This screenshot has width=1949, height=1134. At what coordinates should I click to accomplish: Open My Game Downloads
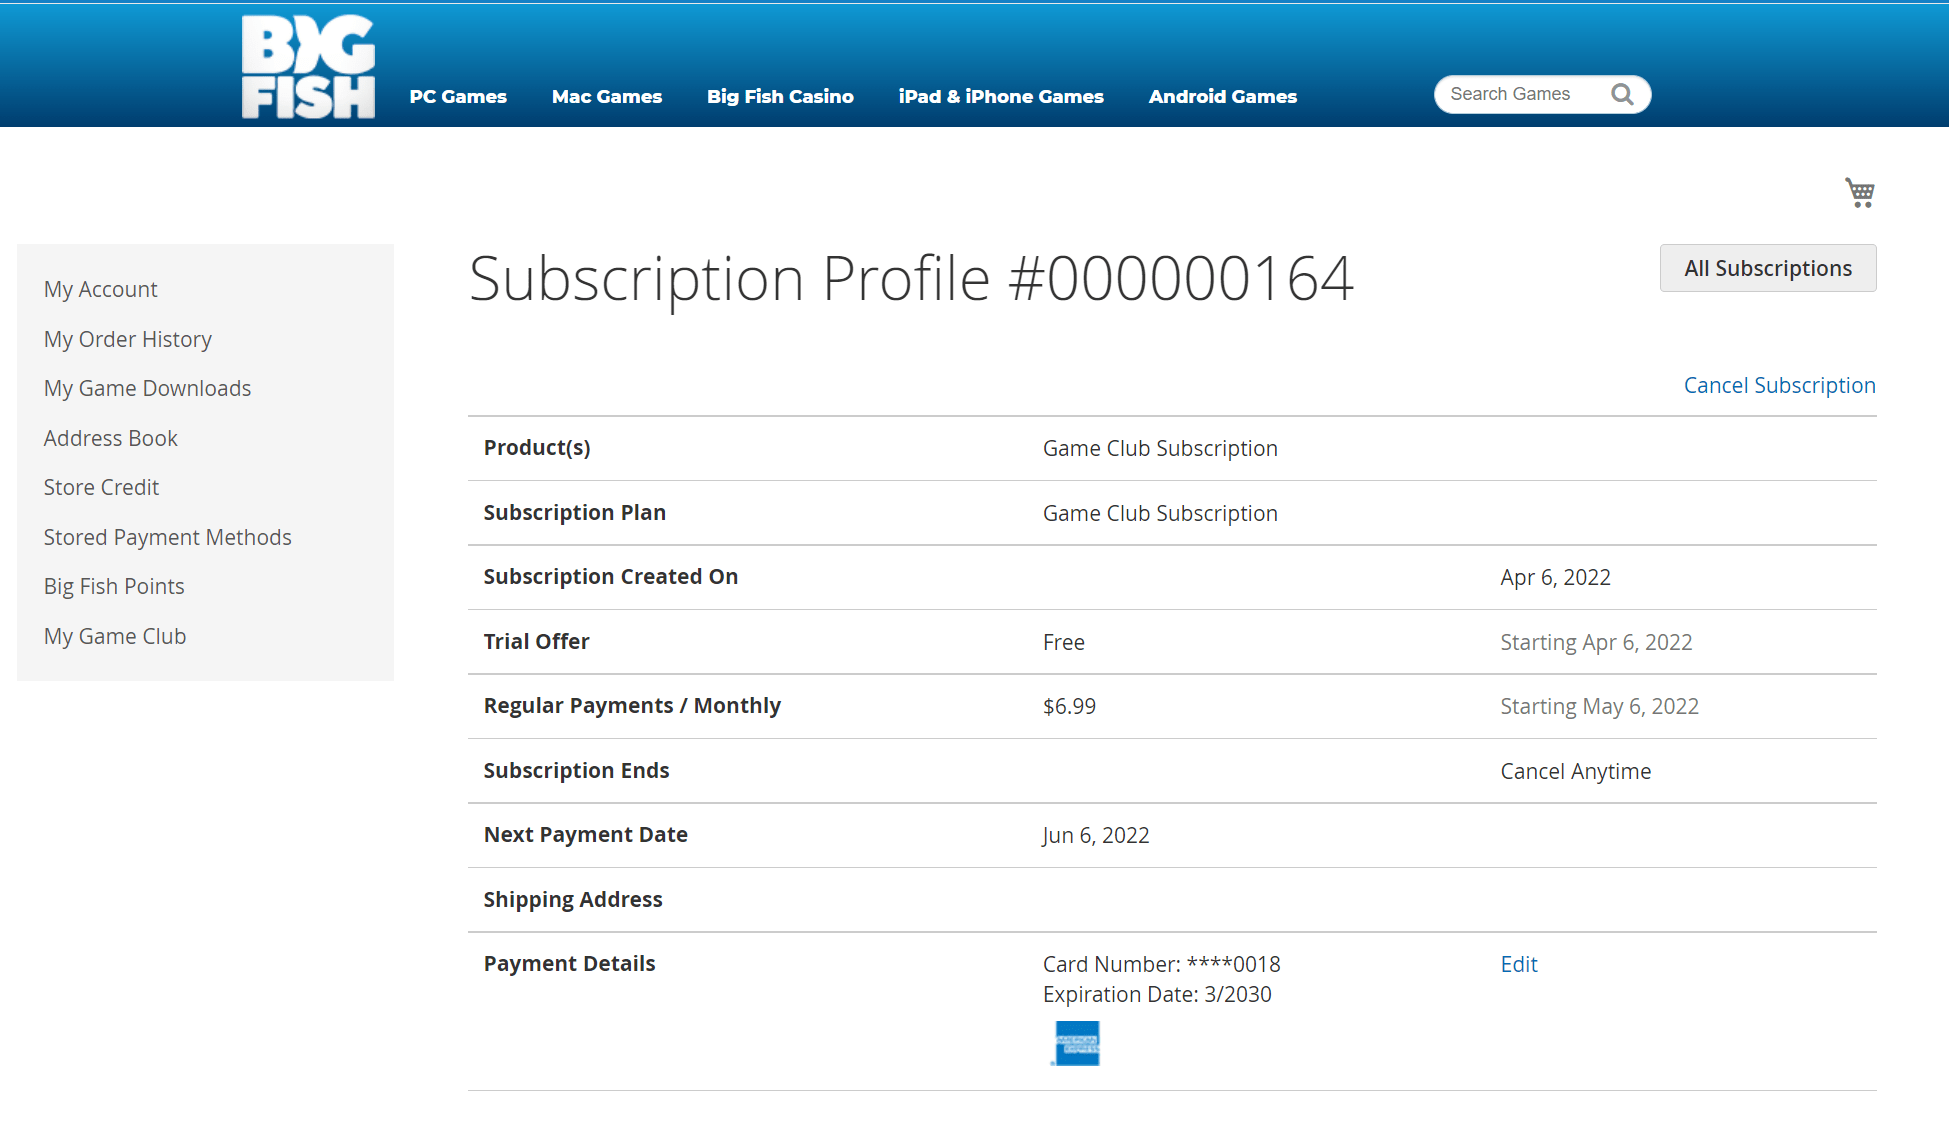tap(147, 388)
